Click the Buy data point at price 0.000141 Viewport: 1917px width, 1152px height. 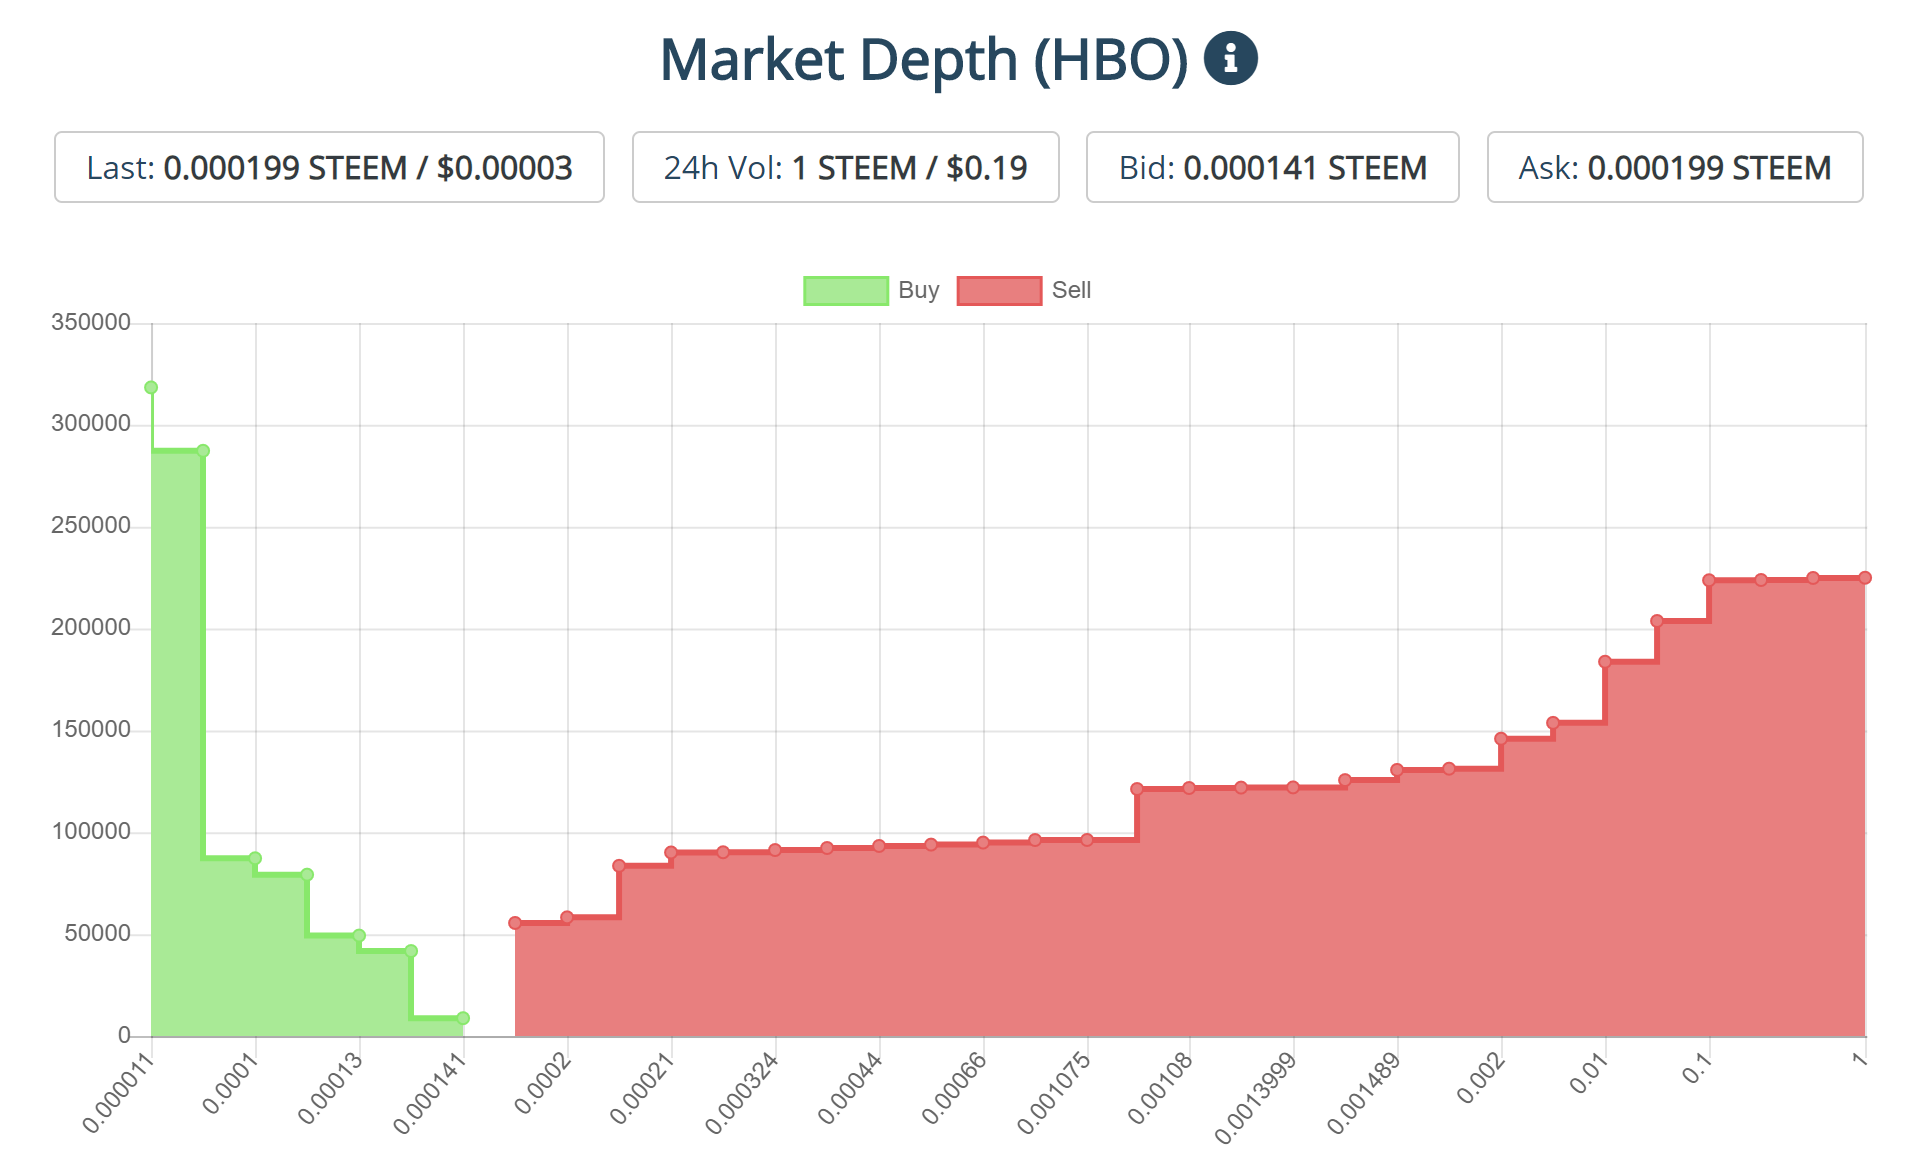(463, 1018)
